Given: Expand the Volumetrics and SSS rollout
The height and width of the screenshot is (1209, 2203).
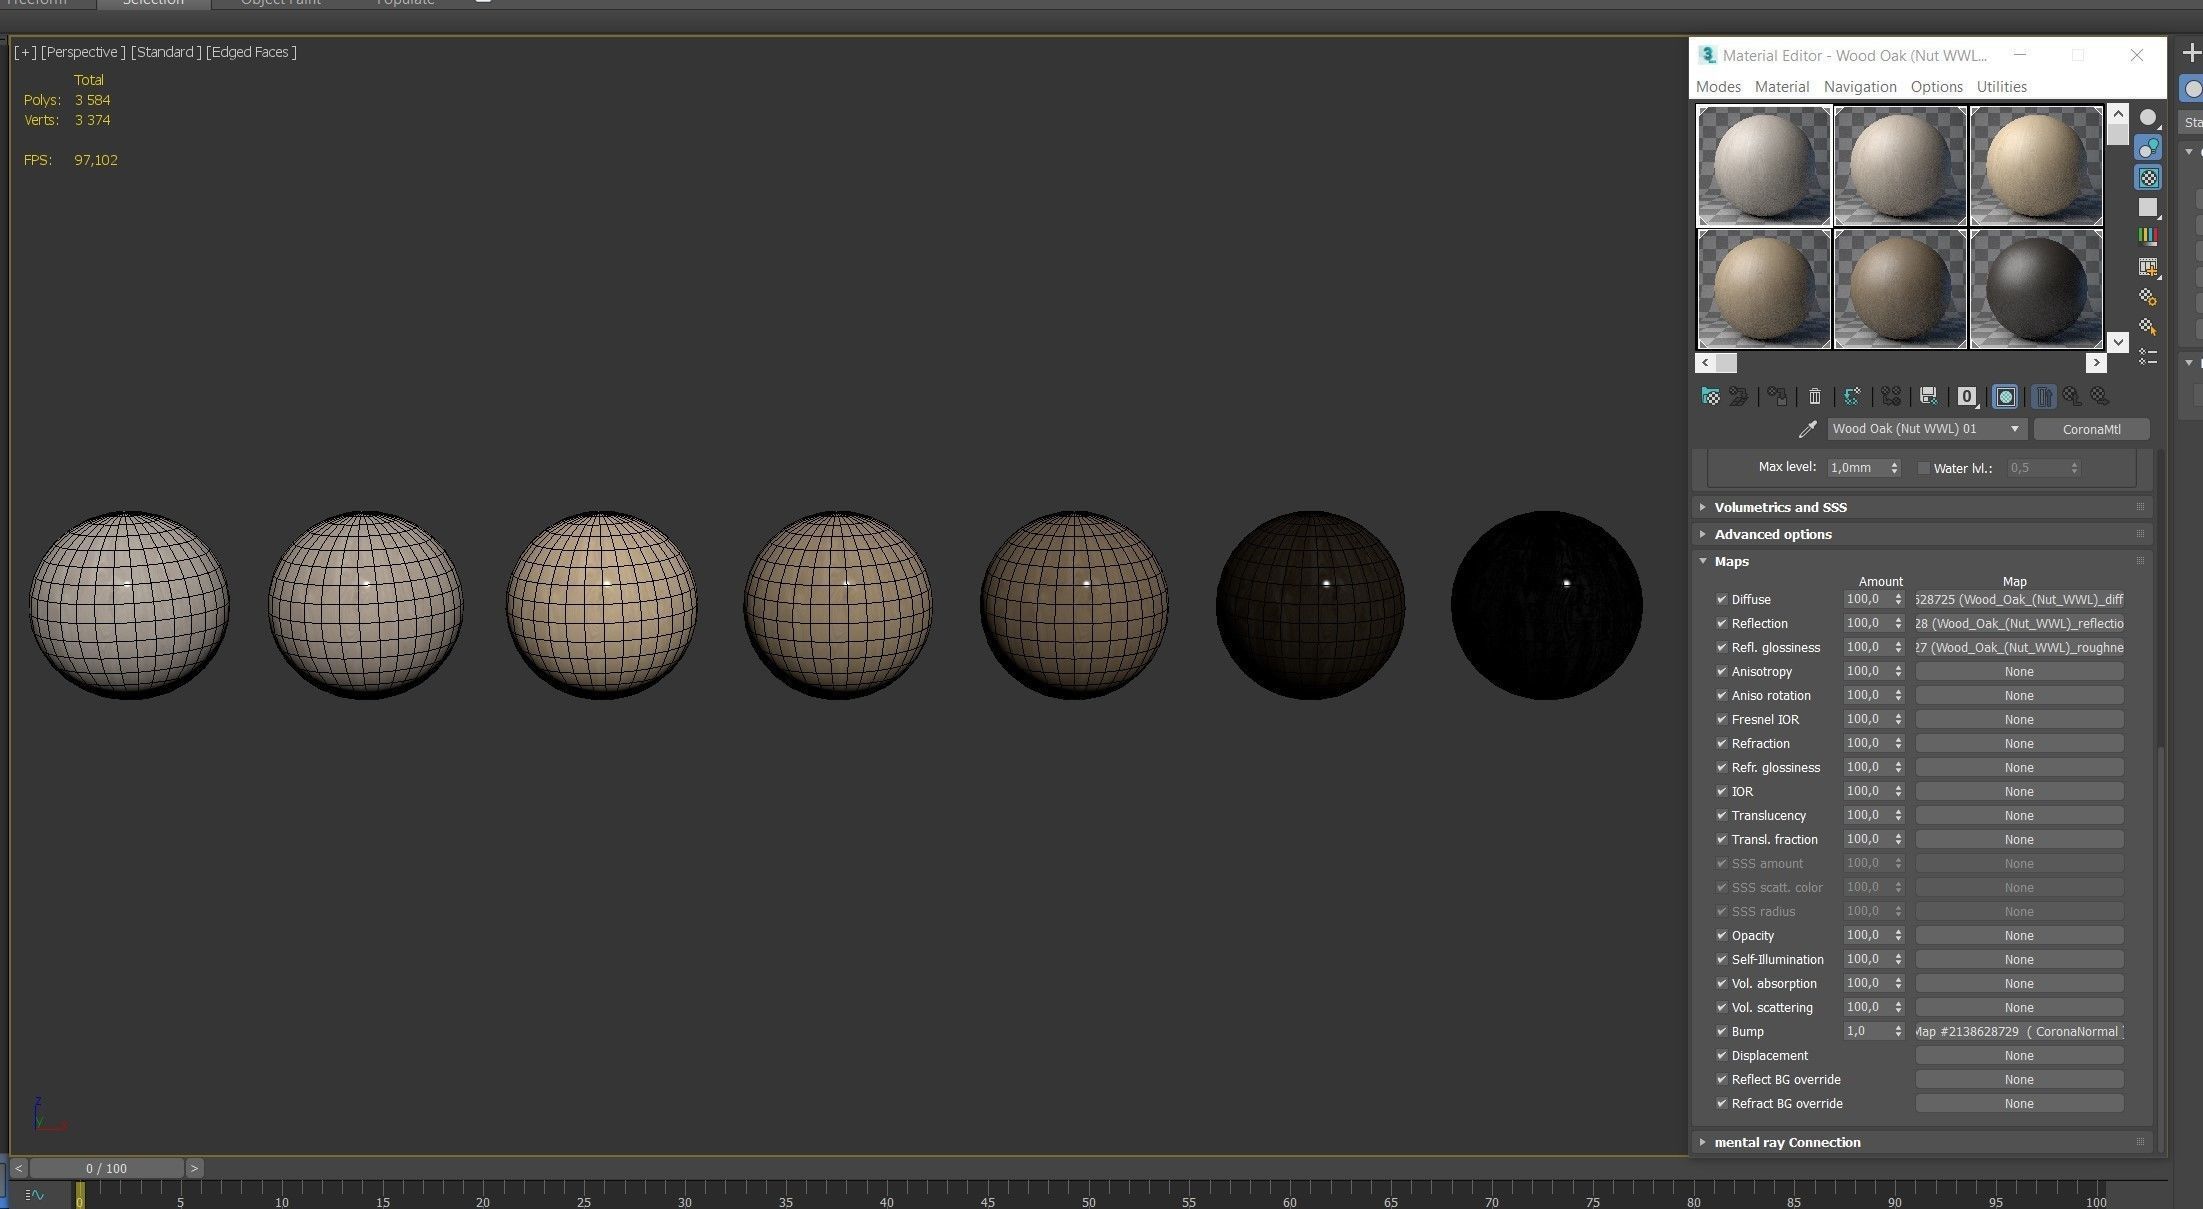Looking at the screenshot, I should 1780,508.
